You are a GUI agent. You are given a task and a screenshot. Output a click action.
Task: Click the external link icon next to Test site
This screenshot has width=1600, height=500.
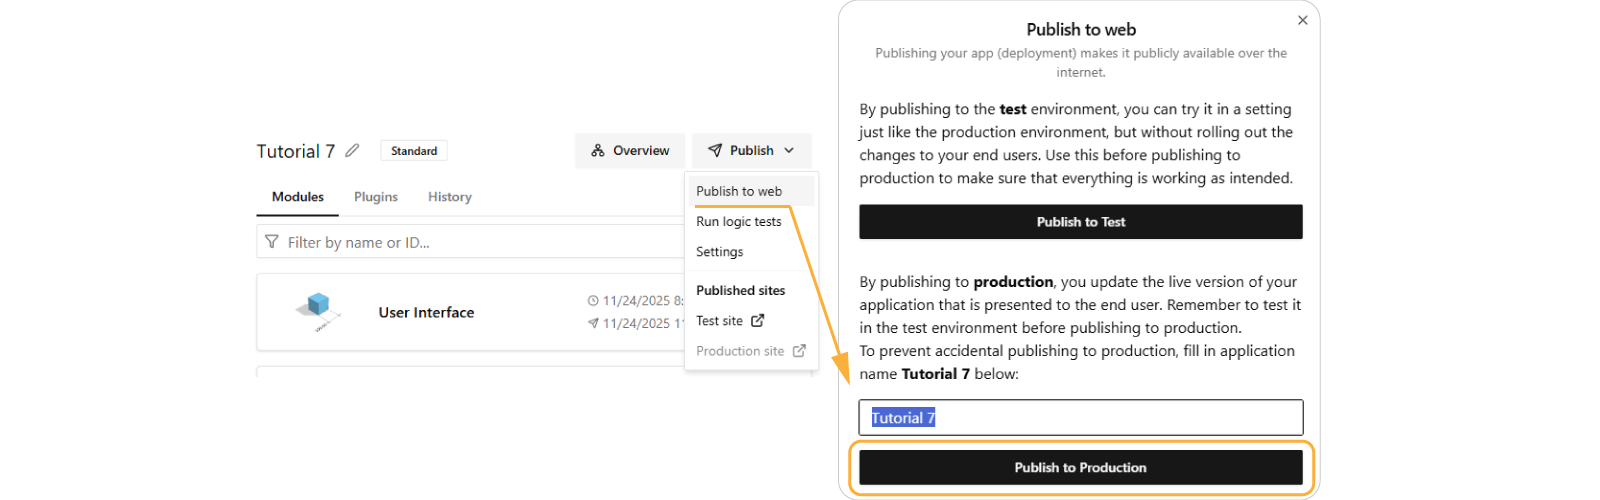coord(758,321)
